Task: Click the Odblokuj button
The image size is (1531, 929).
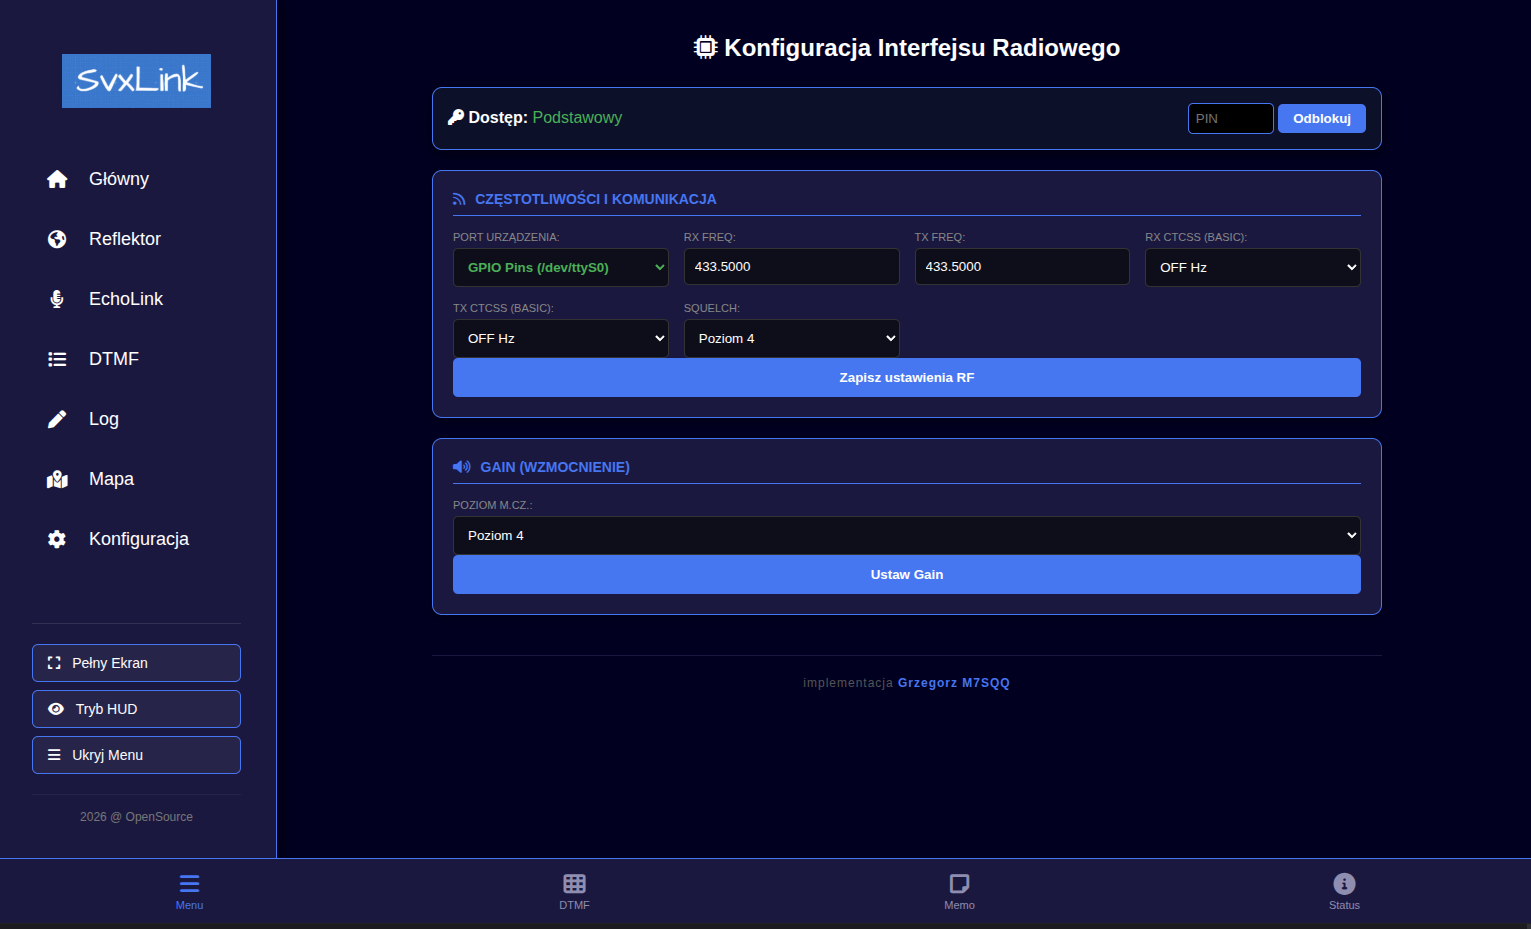Action: pyautogui.click(x=1321, y=119)
